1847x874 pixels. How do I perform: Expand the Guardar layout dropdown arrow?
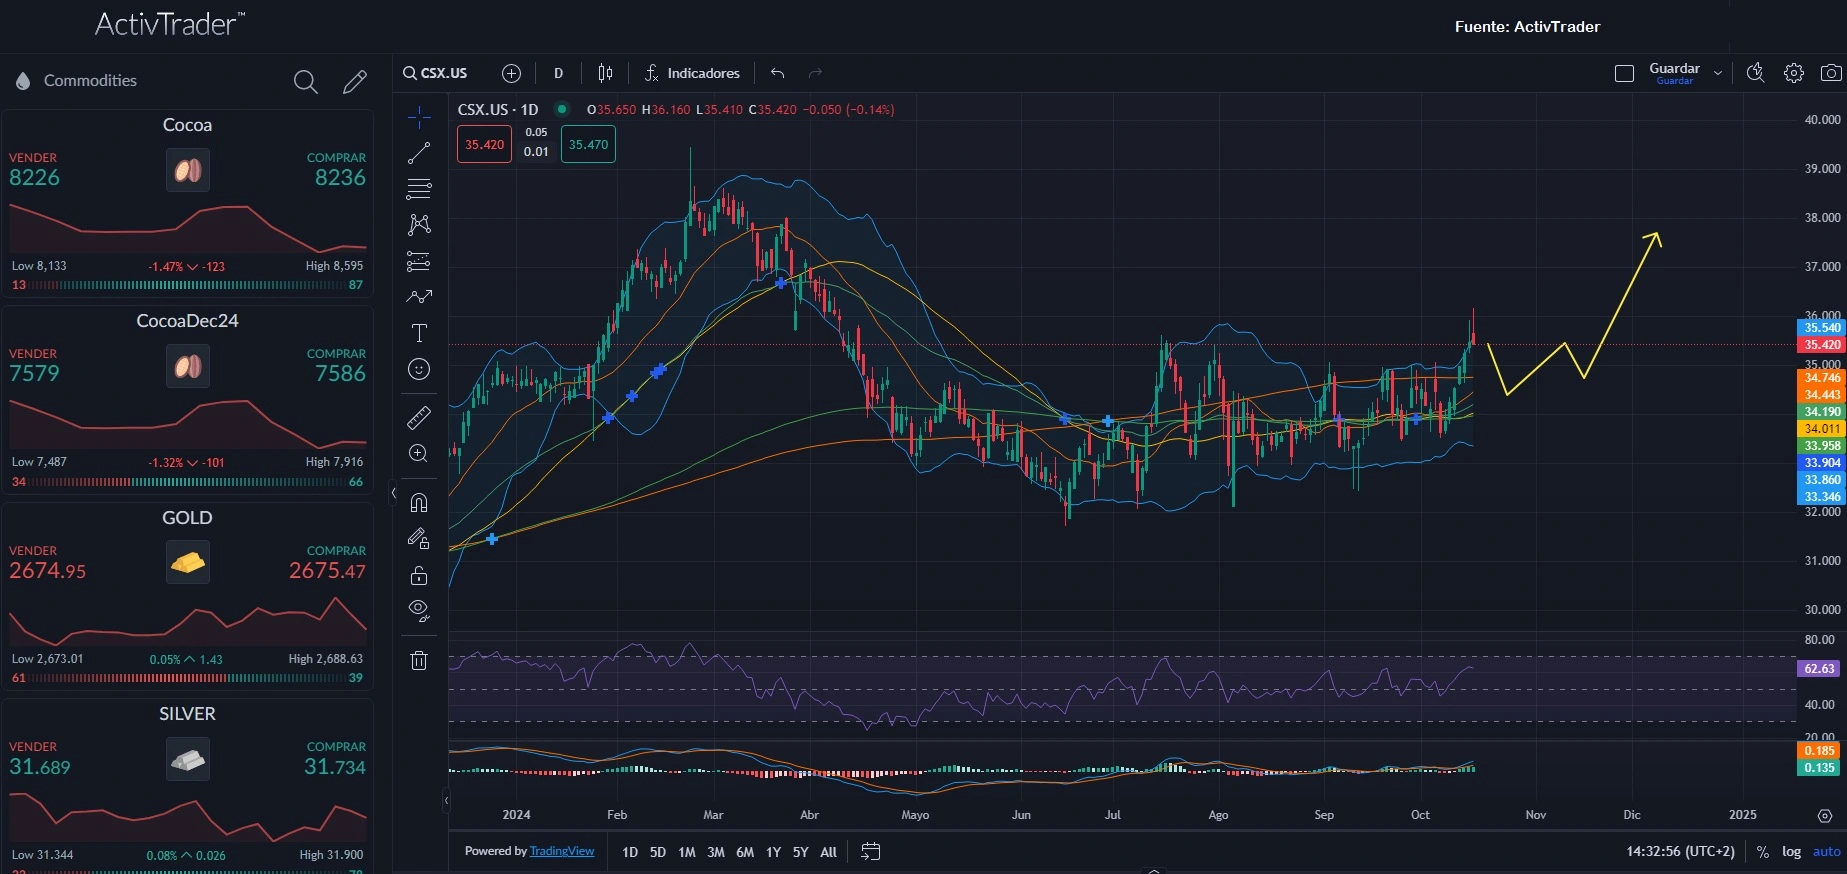point(1718,73)
